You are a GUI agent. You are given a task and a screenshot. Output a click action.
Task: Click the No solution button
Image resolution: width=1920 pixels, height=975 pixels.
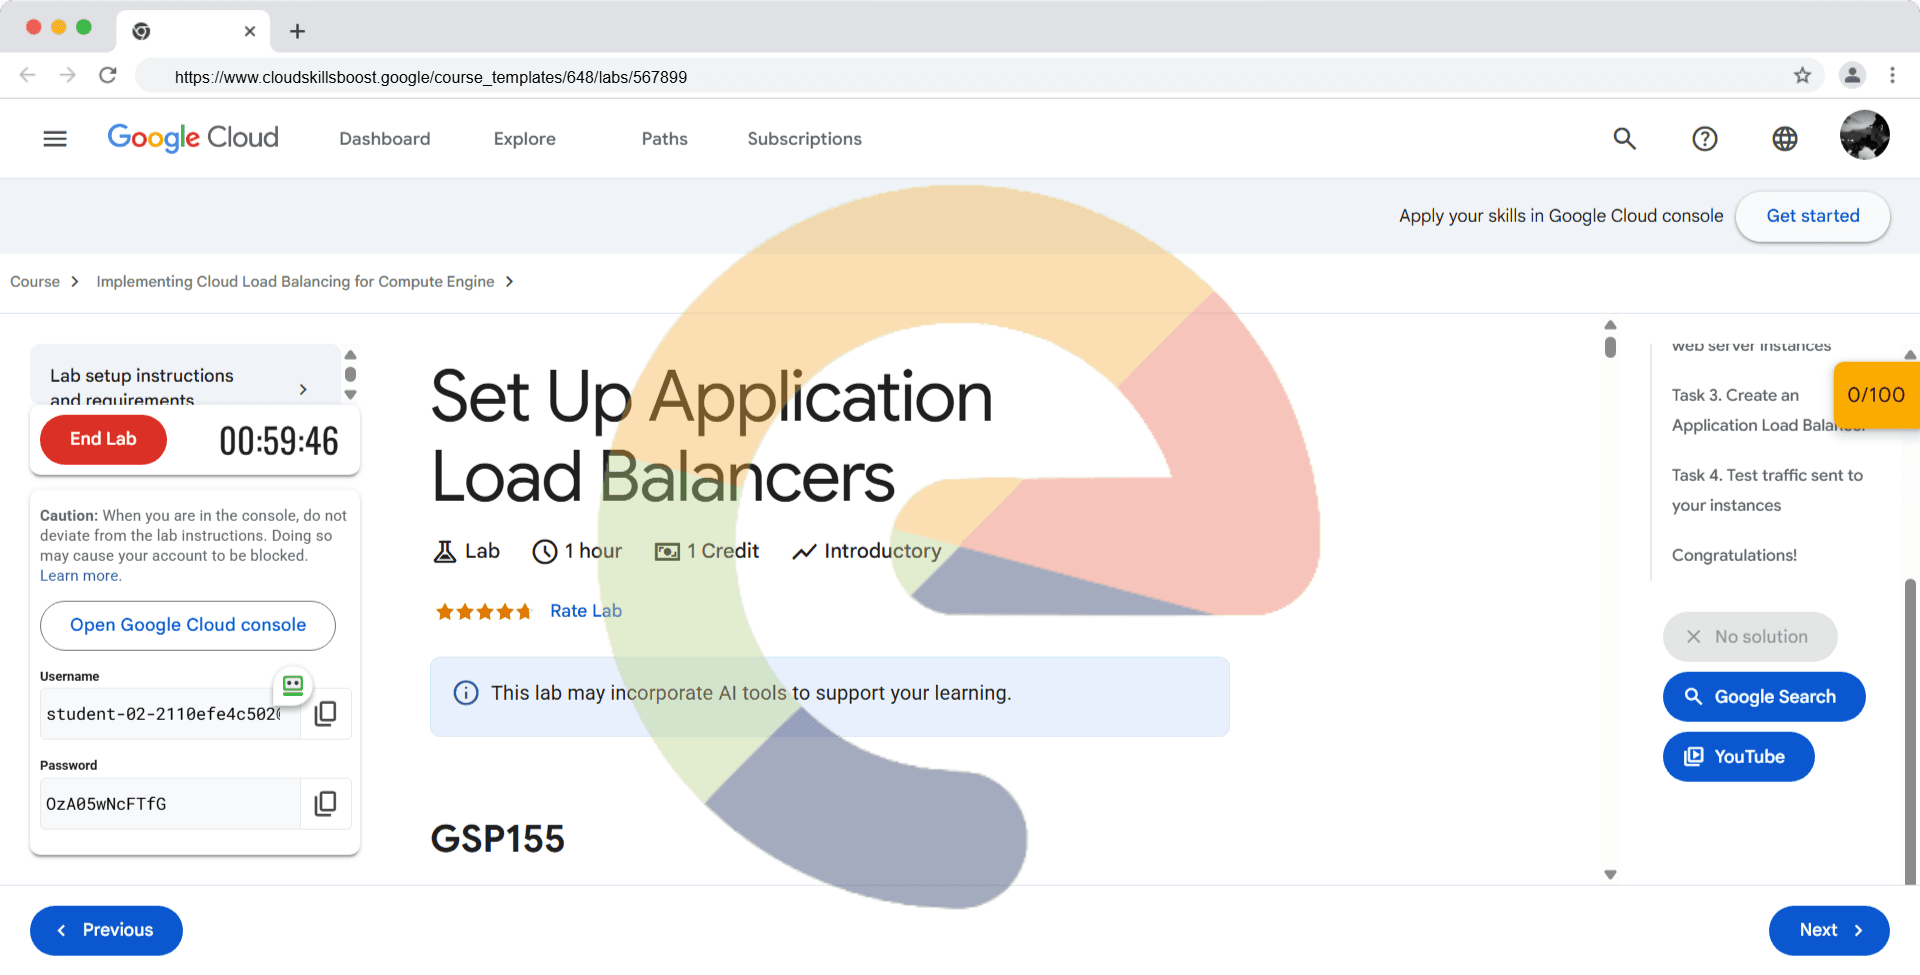(x=1750, y=637)
